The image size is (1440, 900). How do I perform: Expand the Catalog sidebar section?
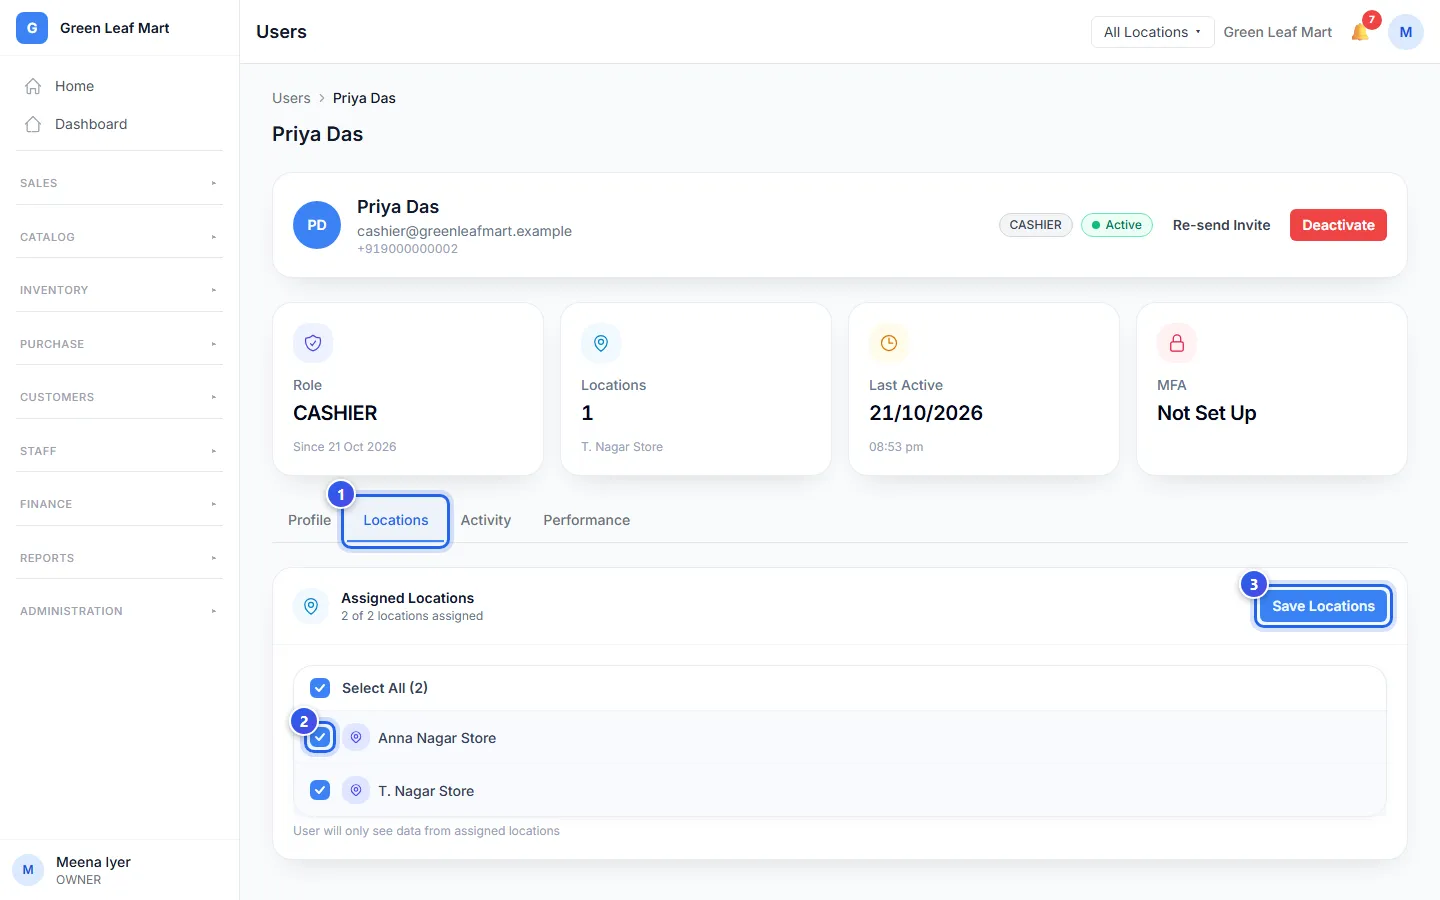(x=119, y=237)
